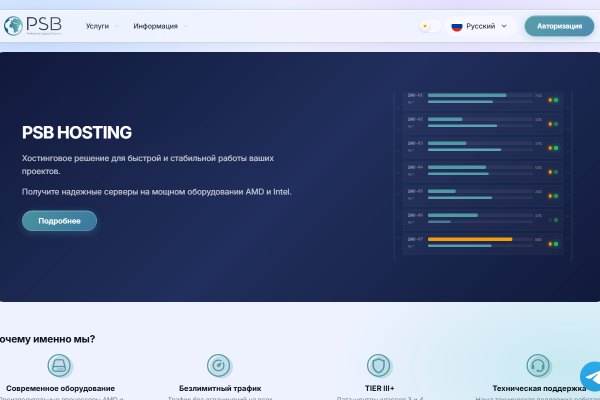Open the Услуги menu

pos(97,26)
